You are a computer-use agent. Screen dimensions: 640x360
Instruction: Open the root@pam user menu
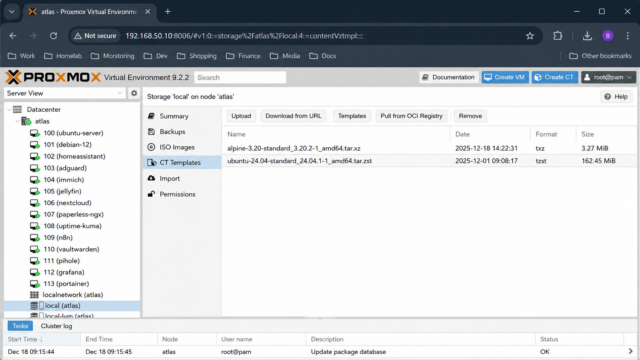(608, 77)
